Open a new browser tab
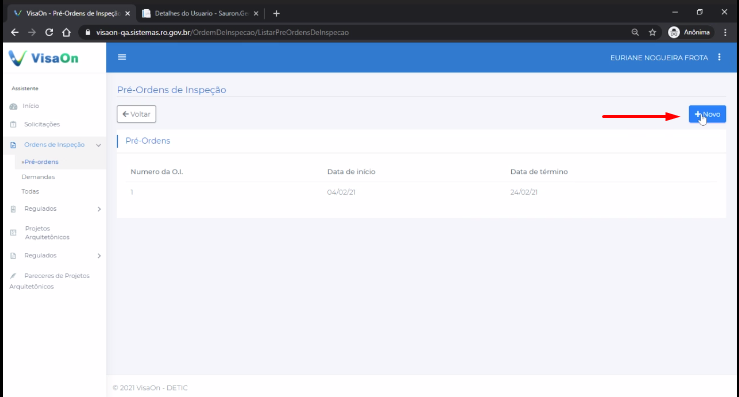The image size is (739, 397). (x=277, y=14)
